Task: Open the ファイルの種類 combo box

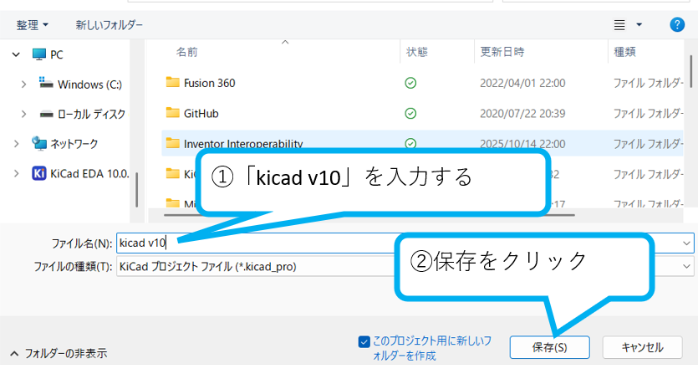Action: point(405,266)
